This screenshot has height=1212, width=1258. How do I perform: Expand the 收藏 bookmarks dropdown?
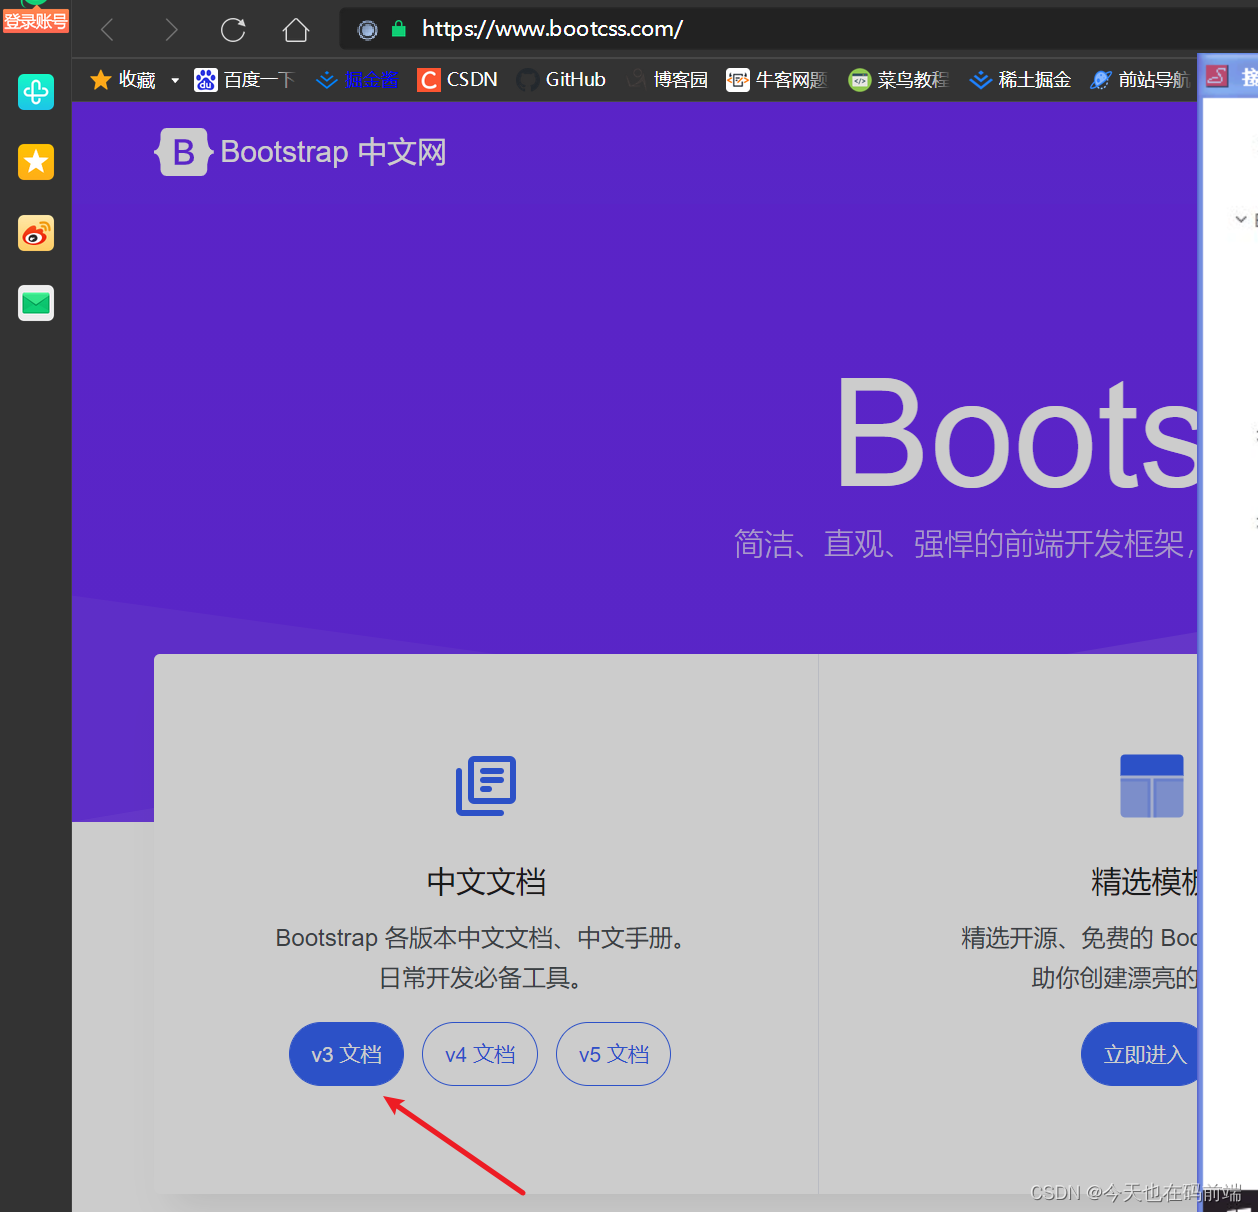175,79
